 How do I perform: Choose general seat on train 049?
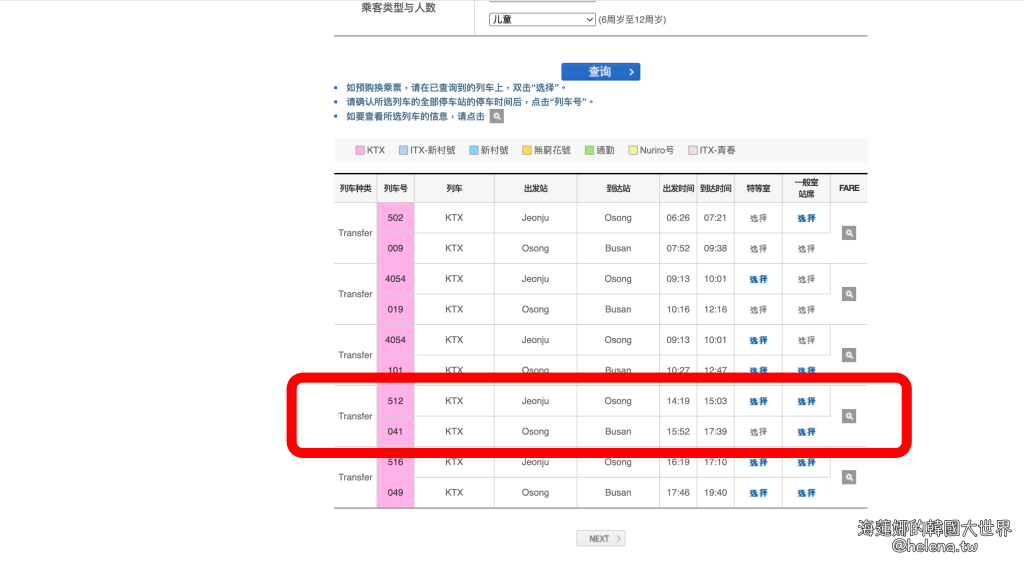[x=806, y=493]
